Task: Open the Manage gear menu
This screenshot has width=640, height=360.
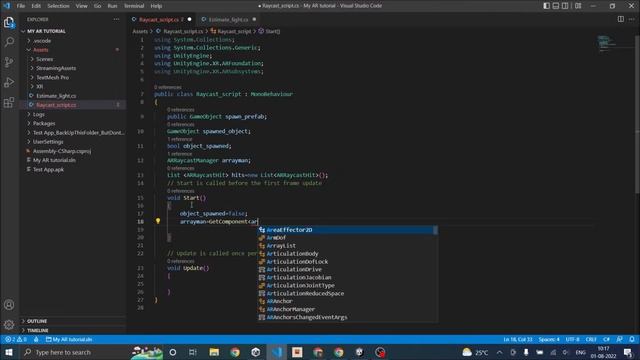Action: [9, 325]
